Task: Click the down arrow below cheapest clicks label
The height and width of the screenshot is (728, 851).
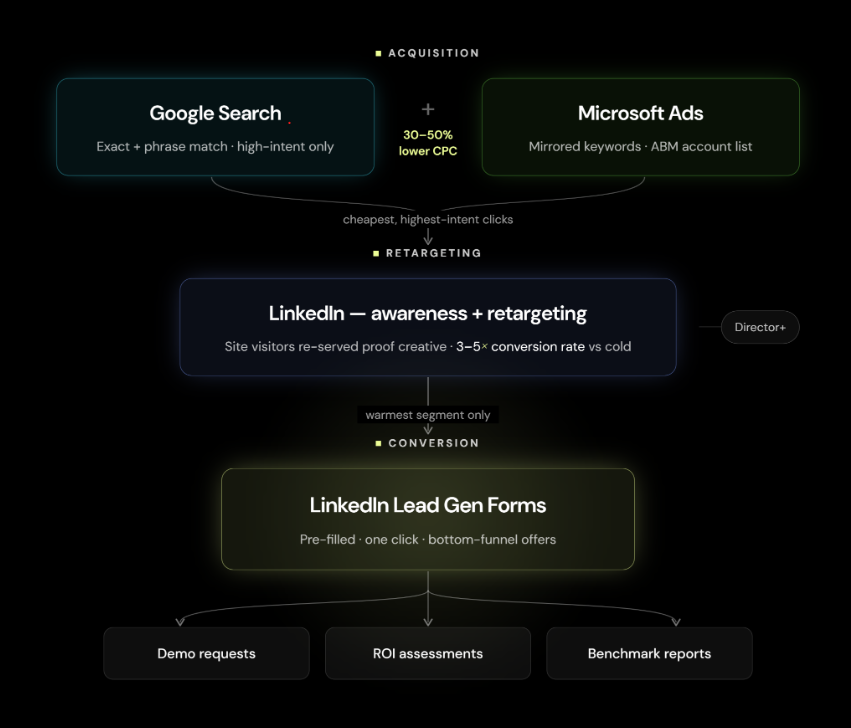Action: coord(428,236)
